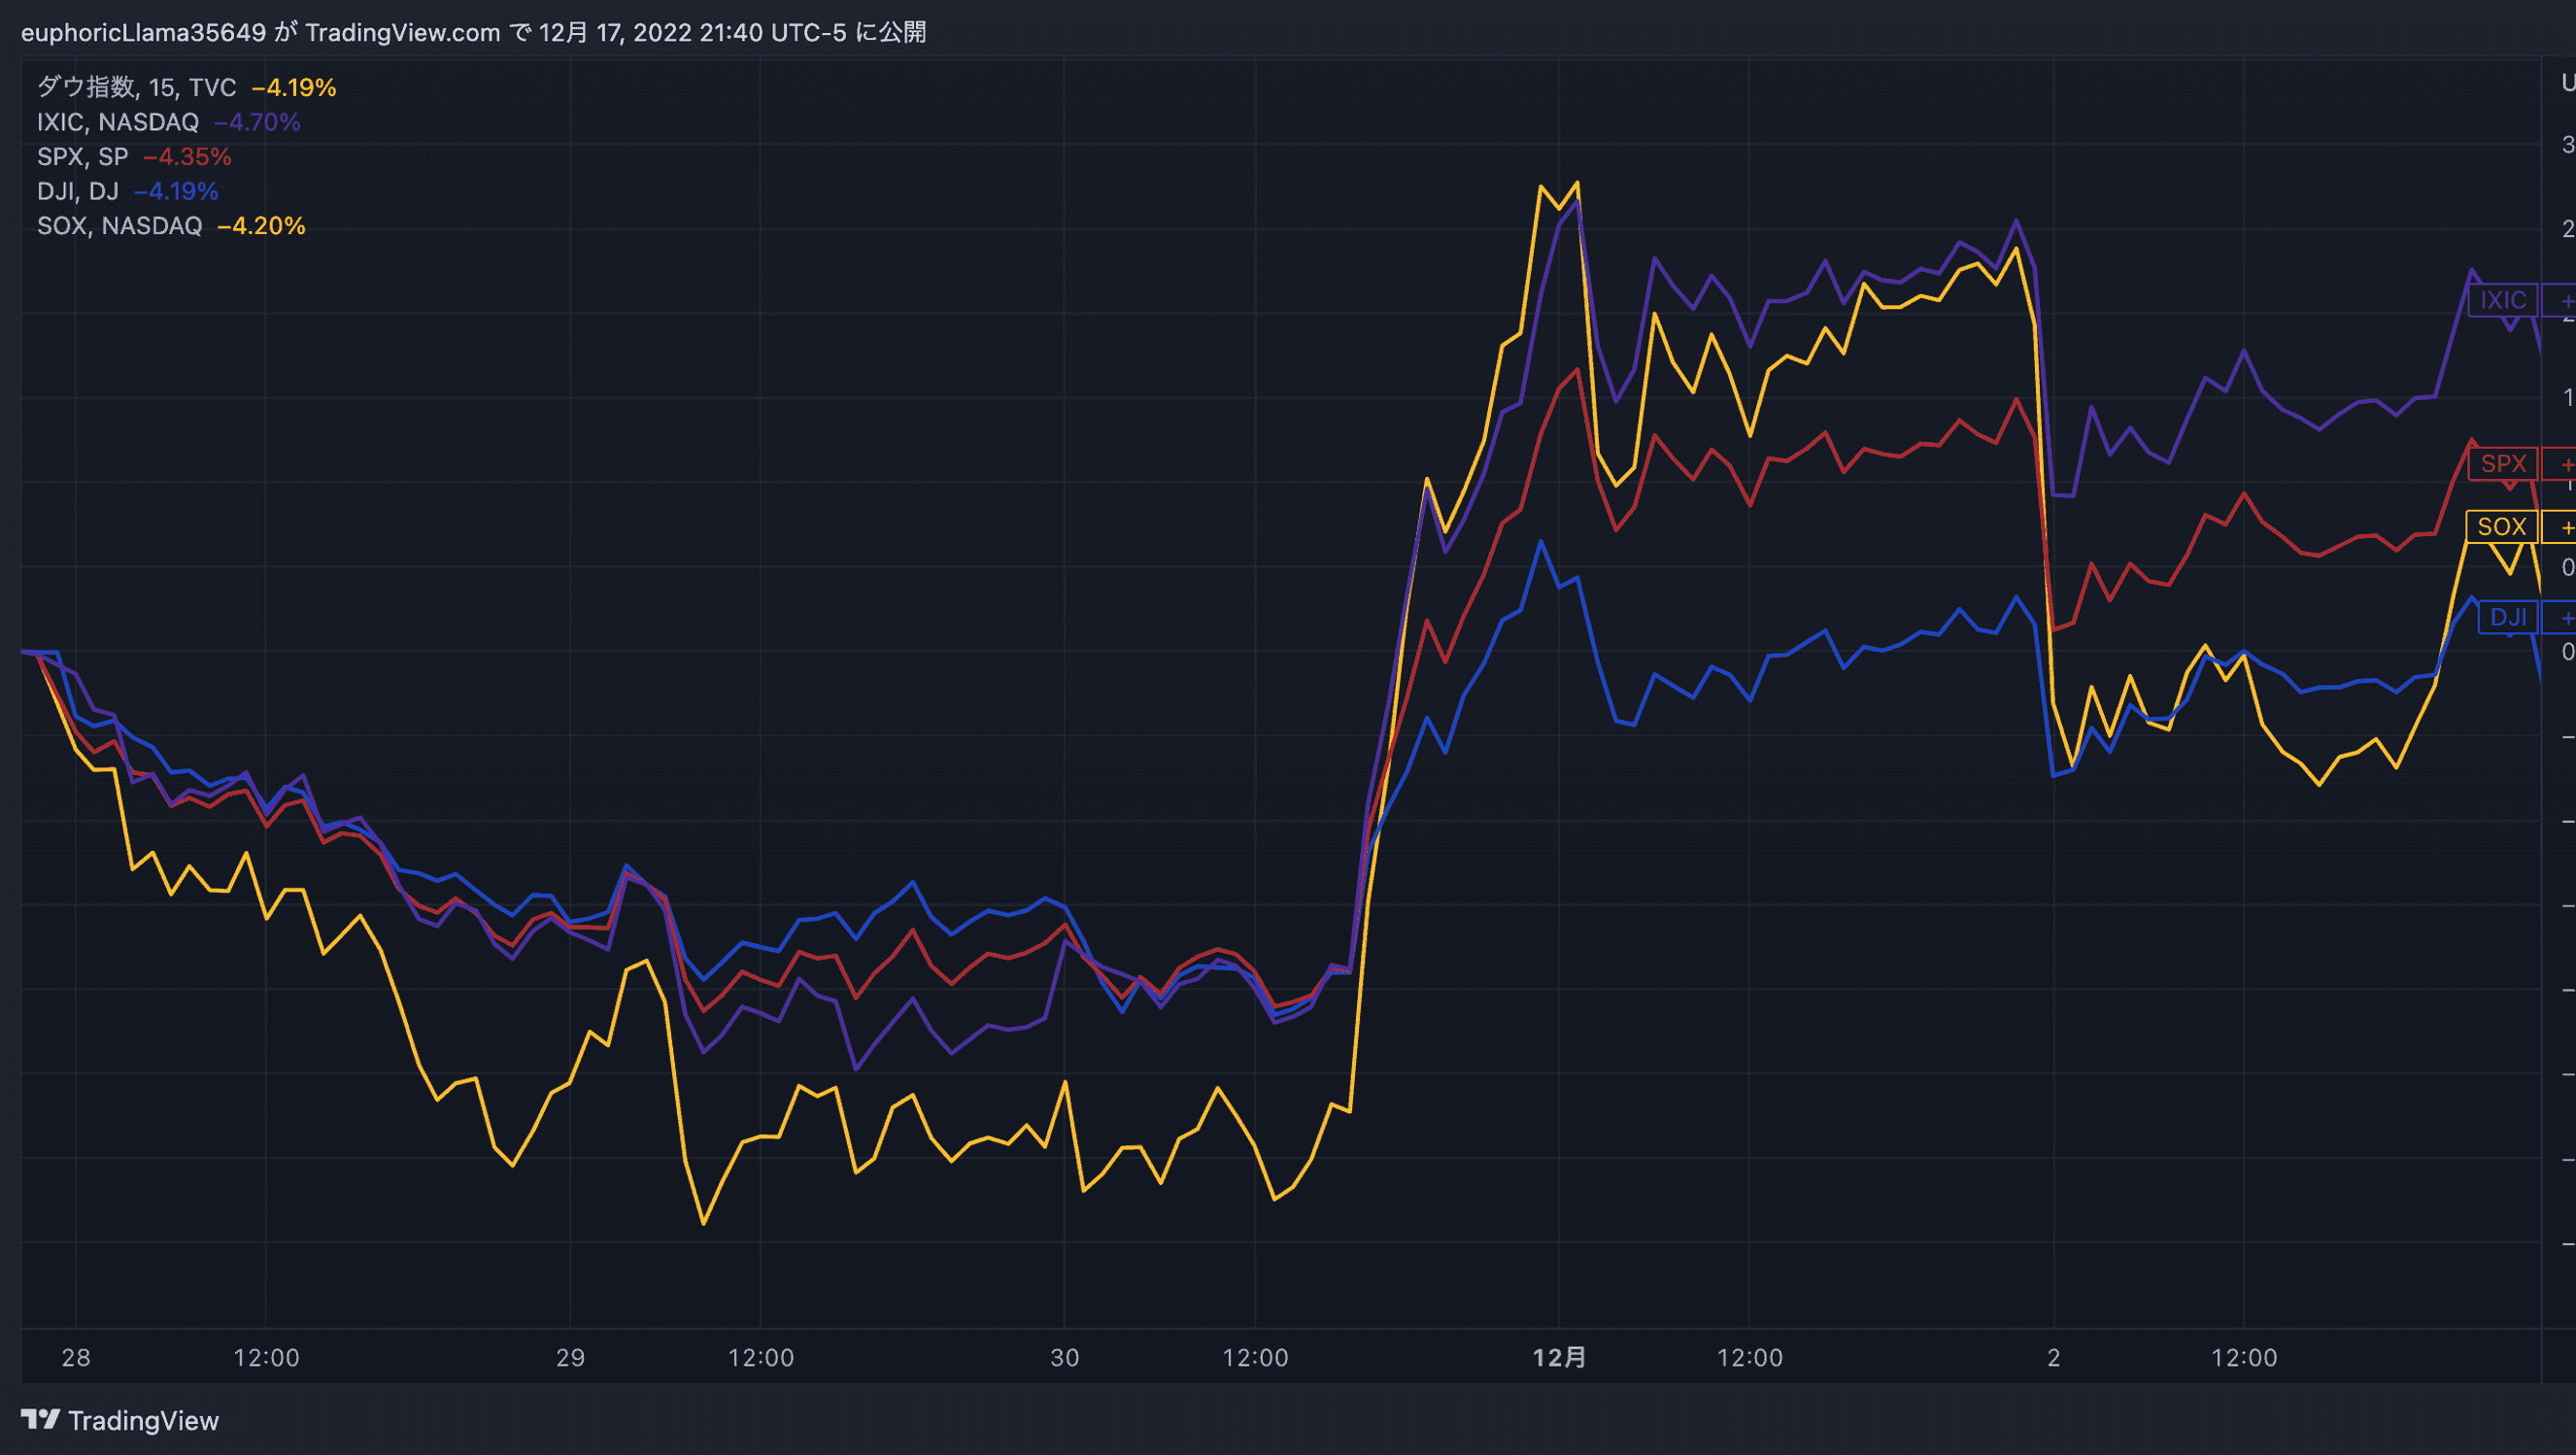
Task: Click the TradingView logo icon bottom-left
Action: pyautogui.click(x=40, y=1421)
